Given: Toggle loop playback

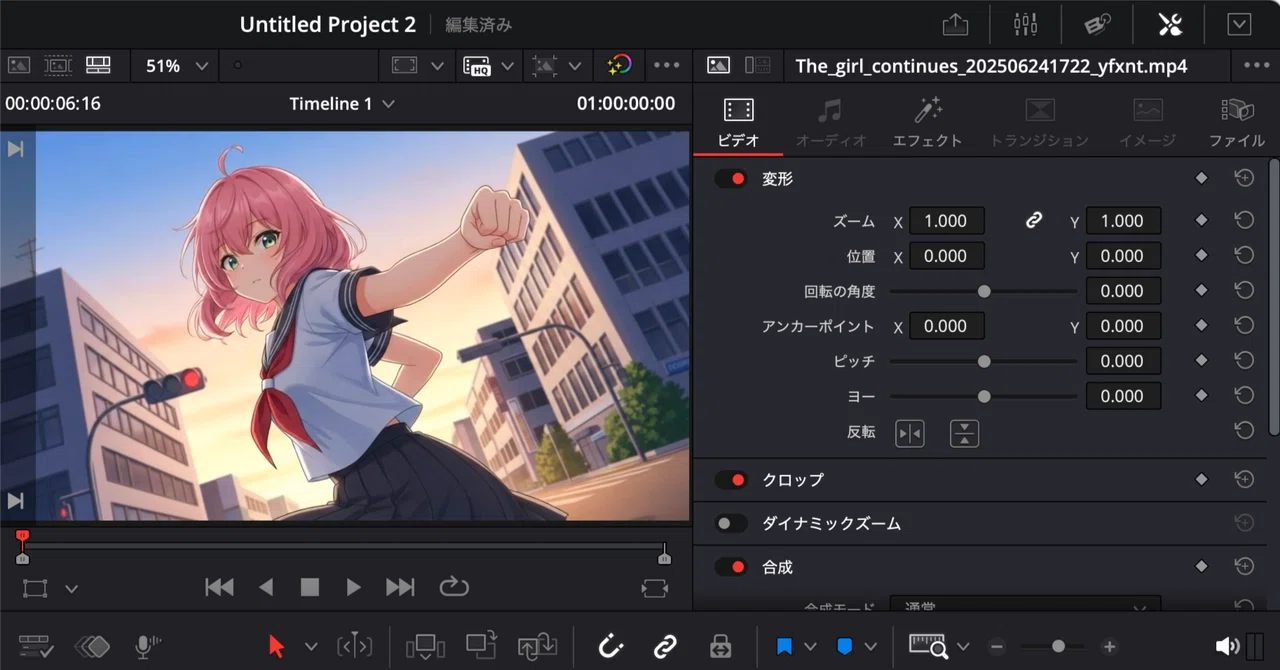Looking at the screenshot, I should coord(453,587).
